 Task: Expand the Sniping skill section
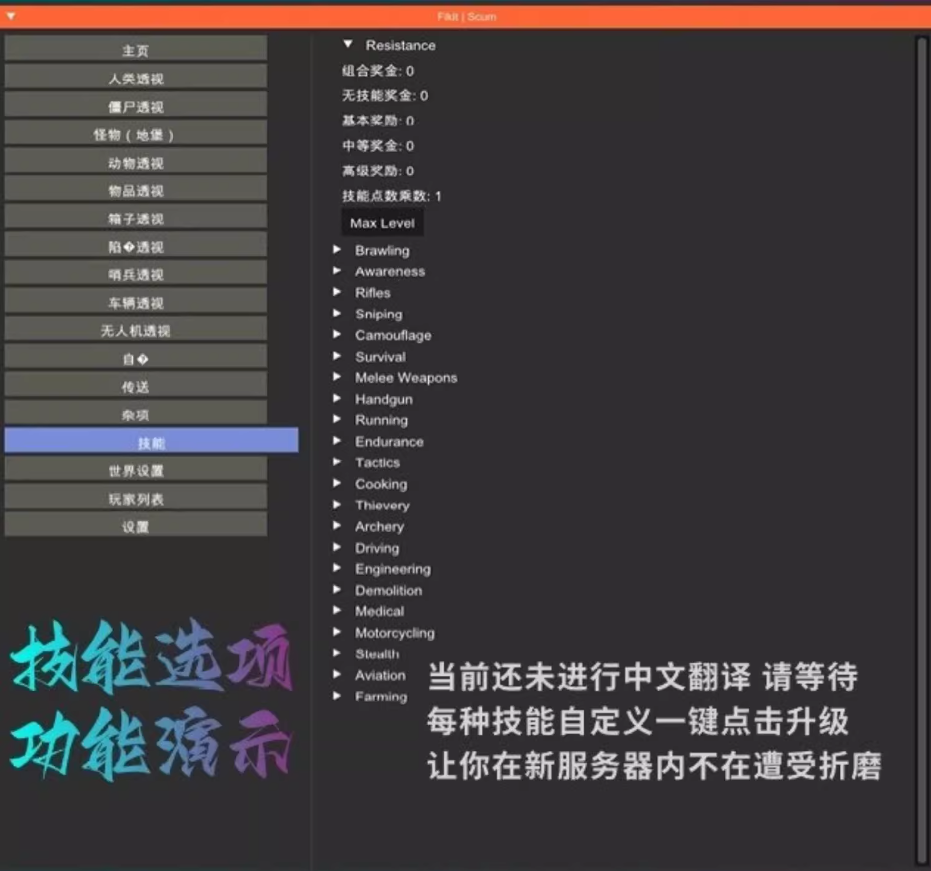coord(338,314)
